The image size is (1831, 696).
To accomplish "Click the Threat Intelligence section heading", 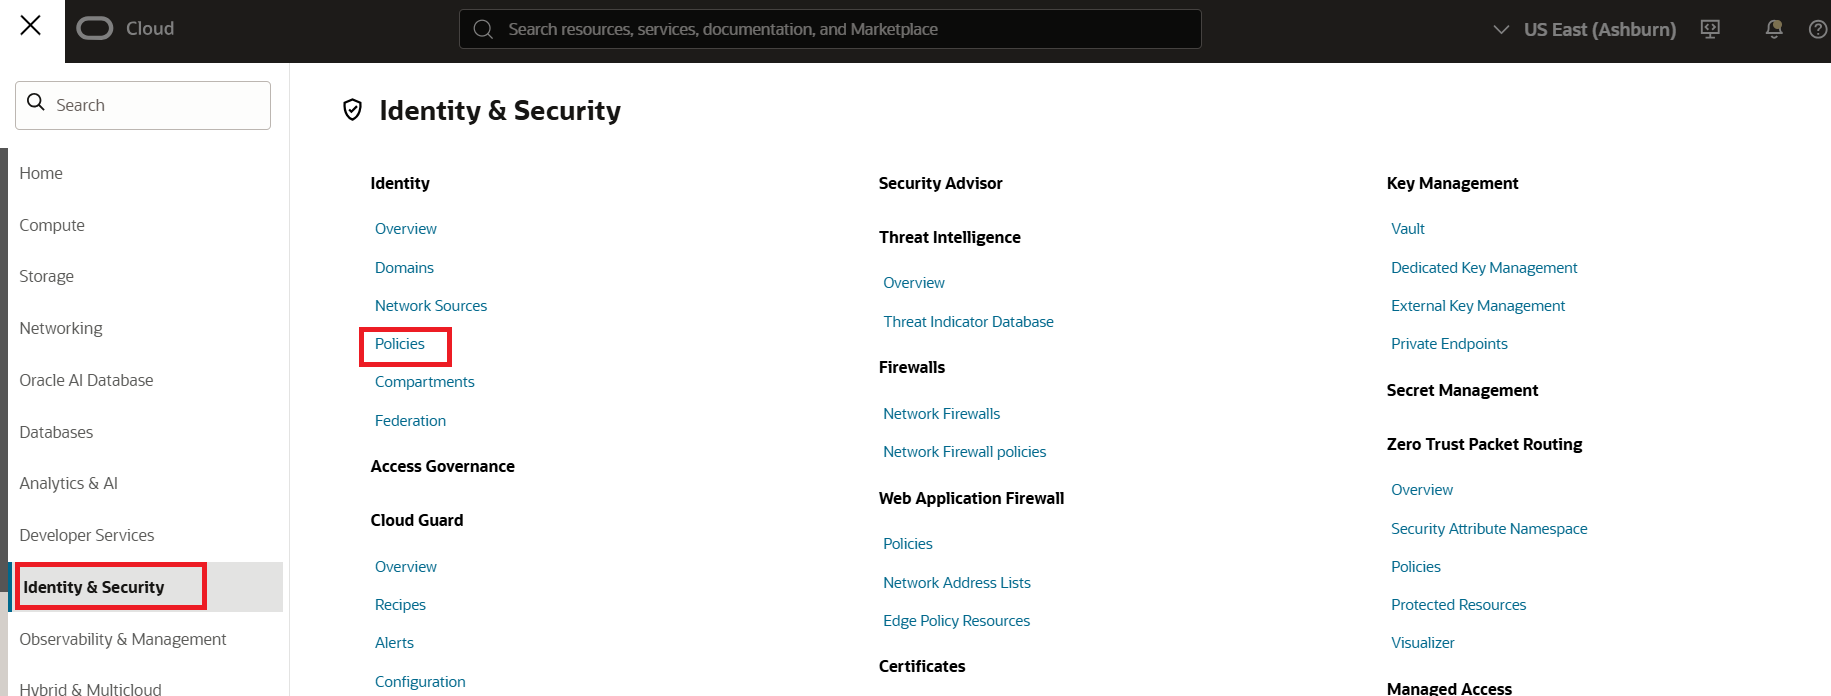I will point(950,237).
